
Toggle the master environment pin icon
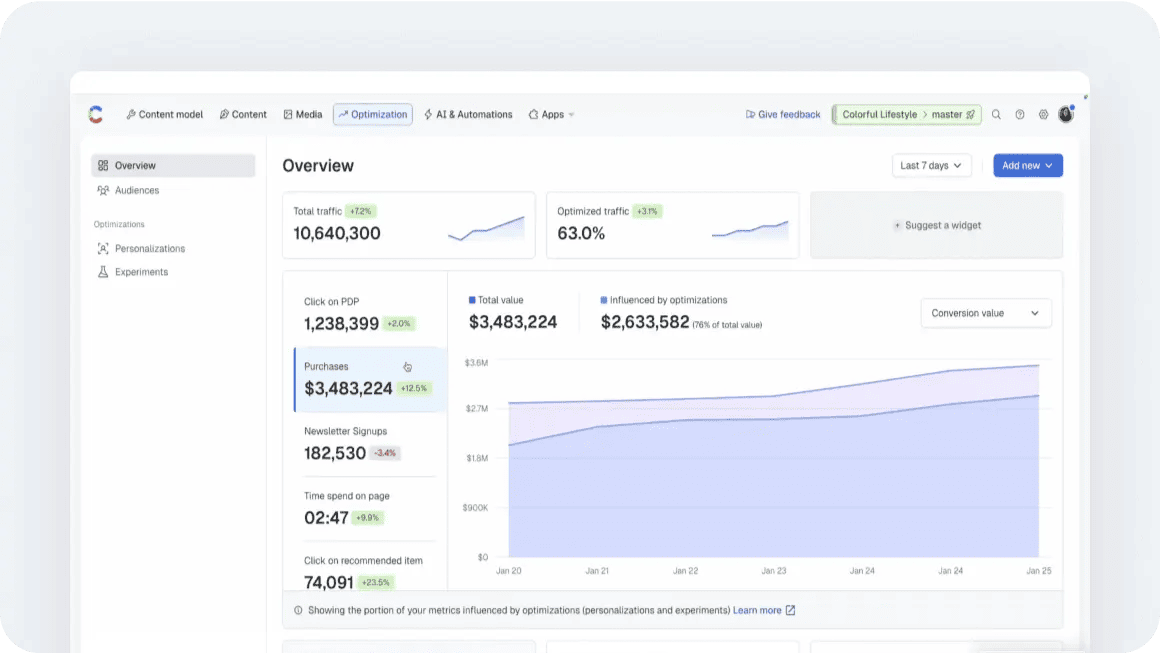pyautogui.click(x=969, y=114)
